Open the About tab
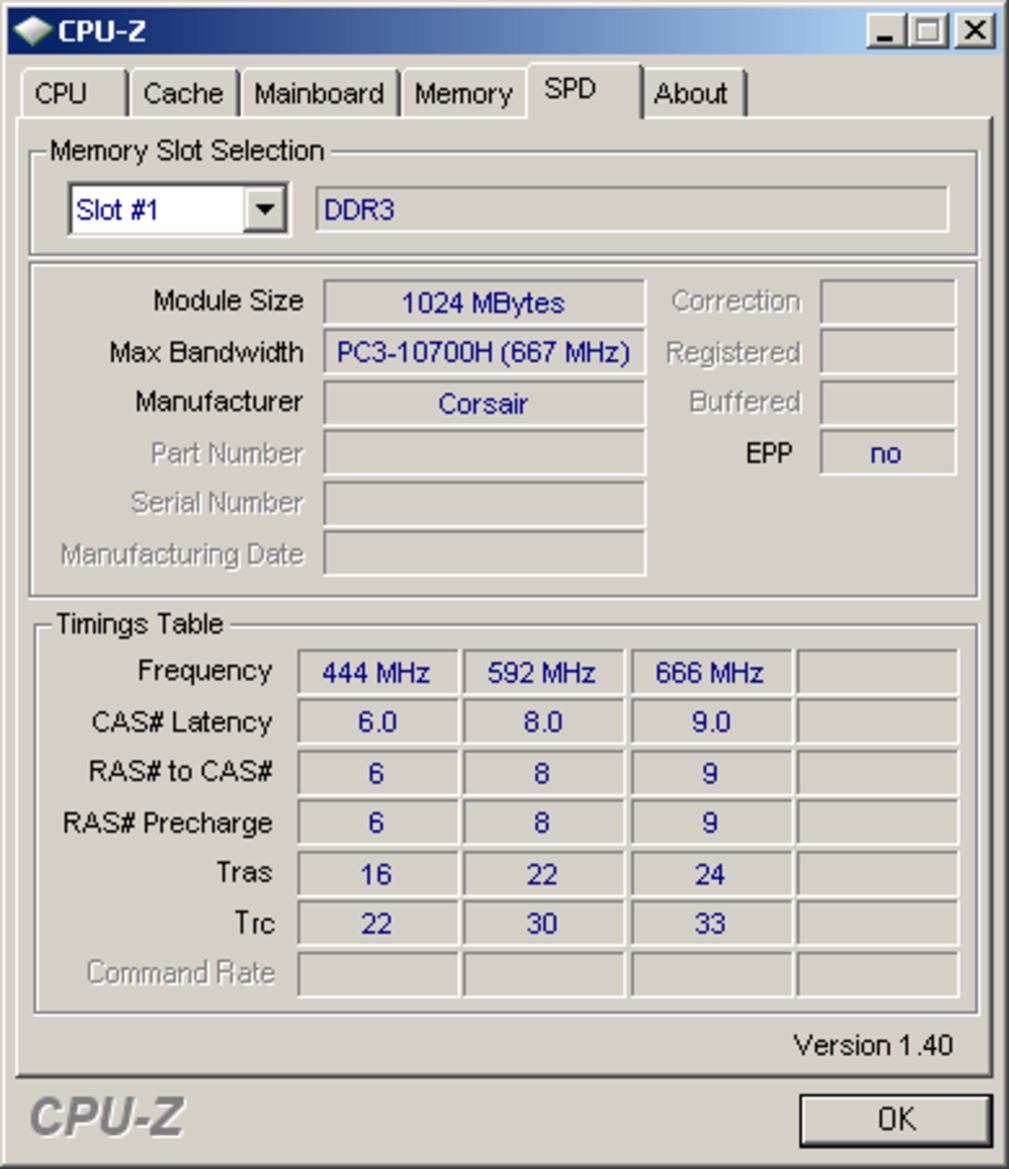The height and width of the screenshot is (1169, 1009). tap(693, 93)
